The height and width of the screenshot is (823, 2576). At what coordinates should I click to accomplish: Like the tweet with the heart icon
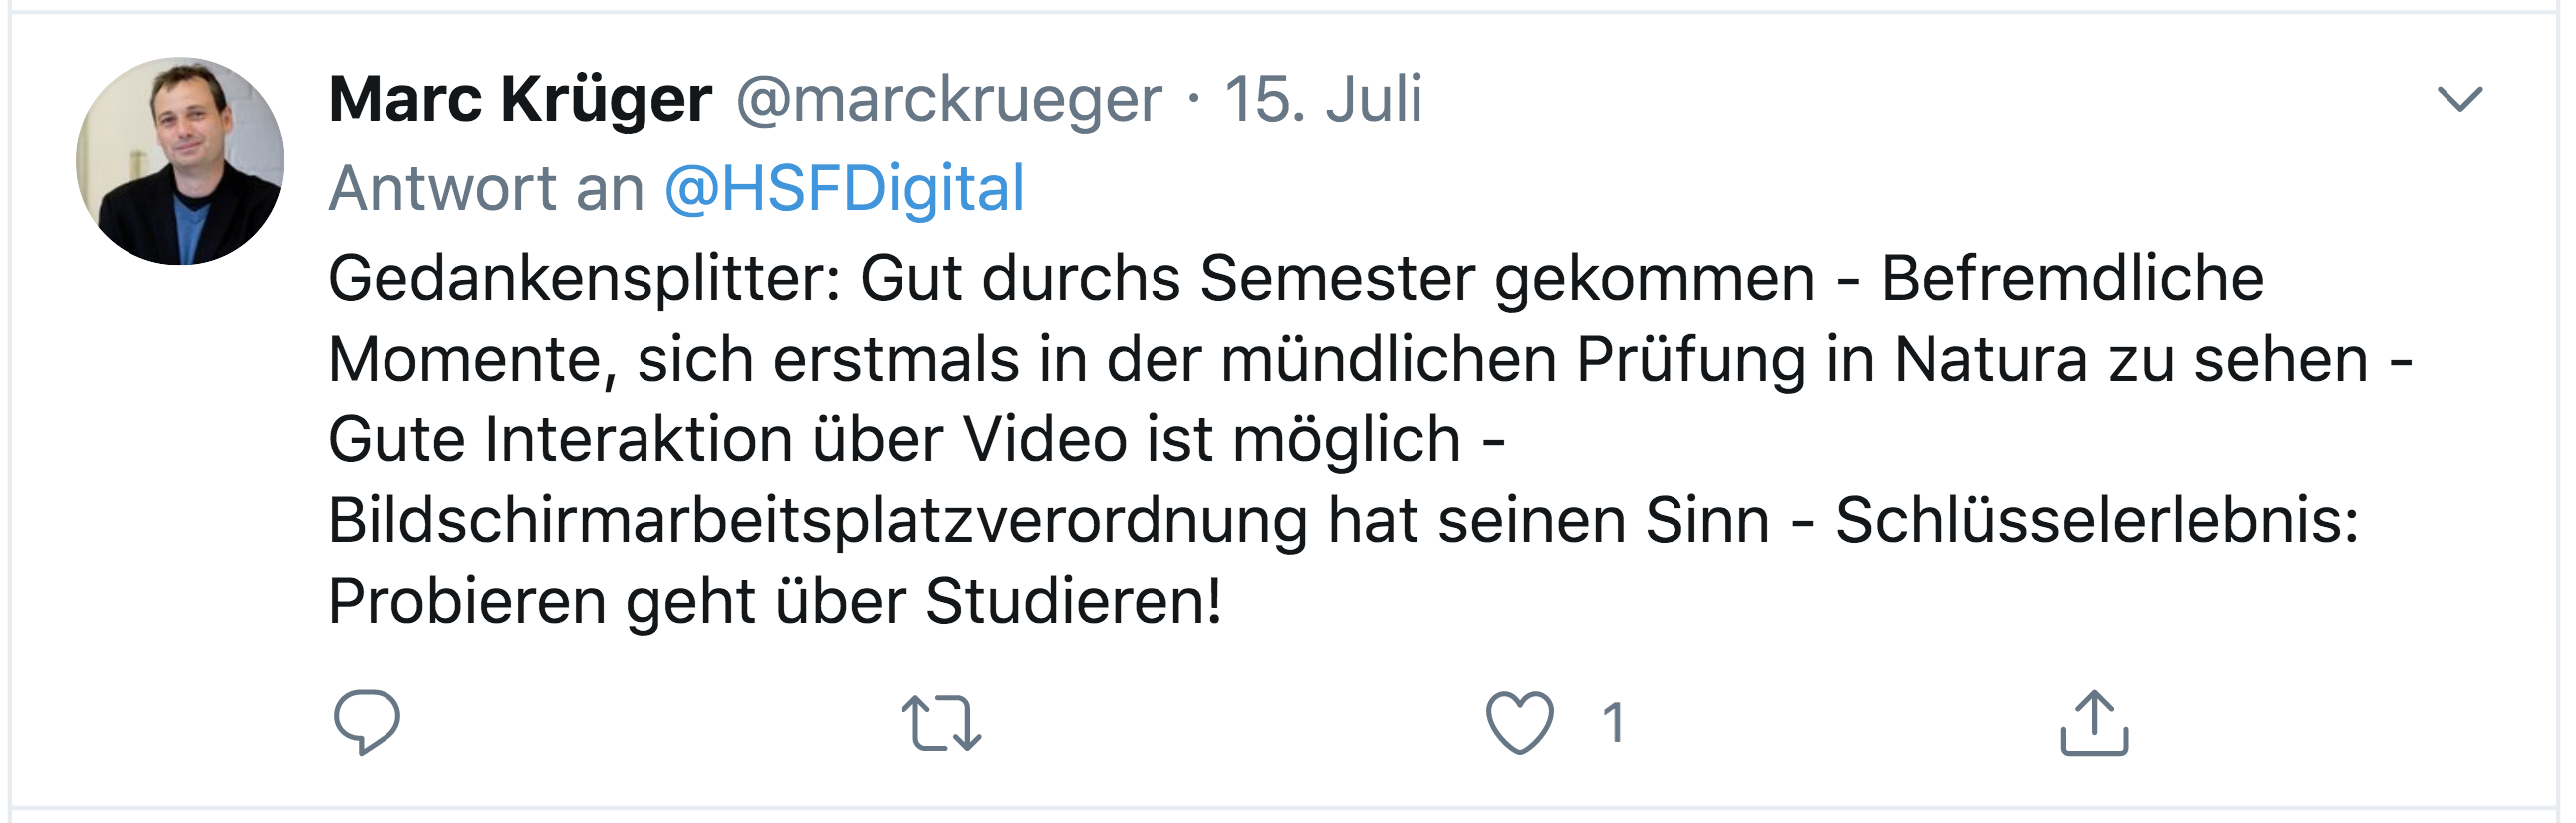coord(1519,723)
